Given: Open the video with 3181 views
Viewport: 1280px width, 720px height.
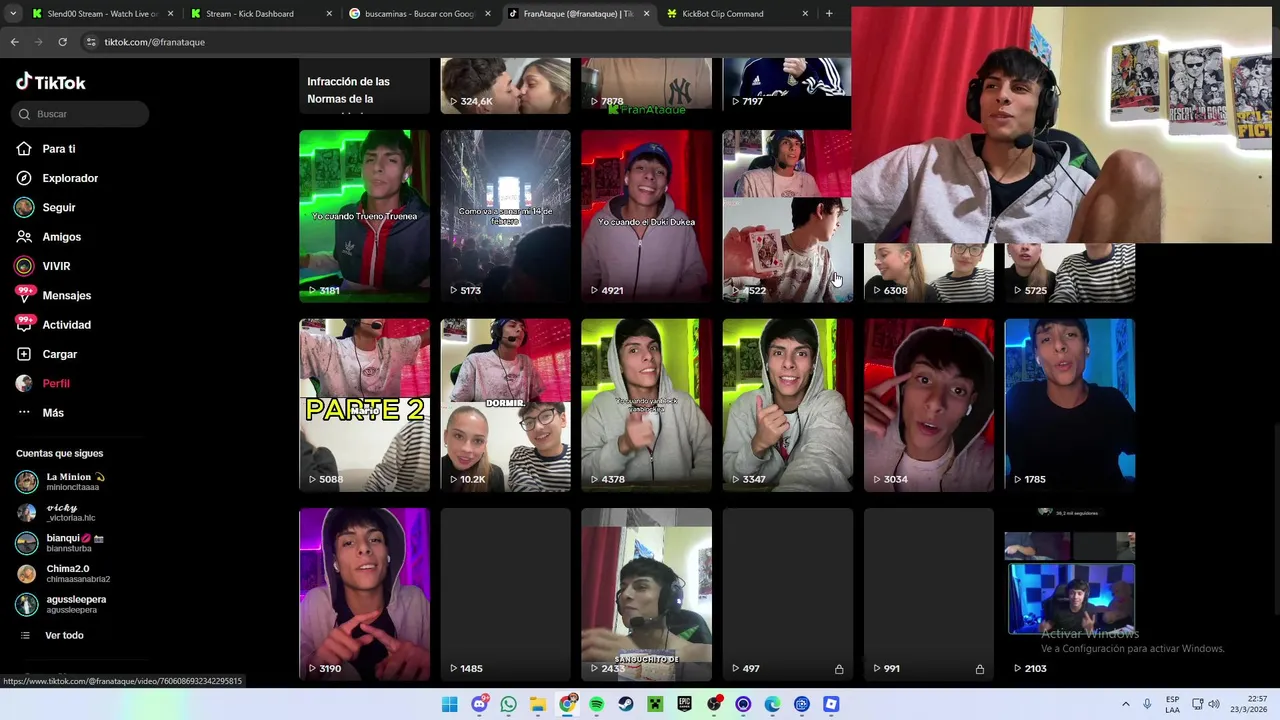Looking at the screenshot, I should 364,216.
